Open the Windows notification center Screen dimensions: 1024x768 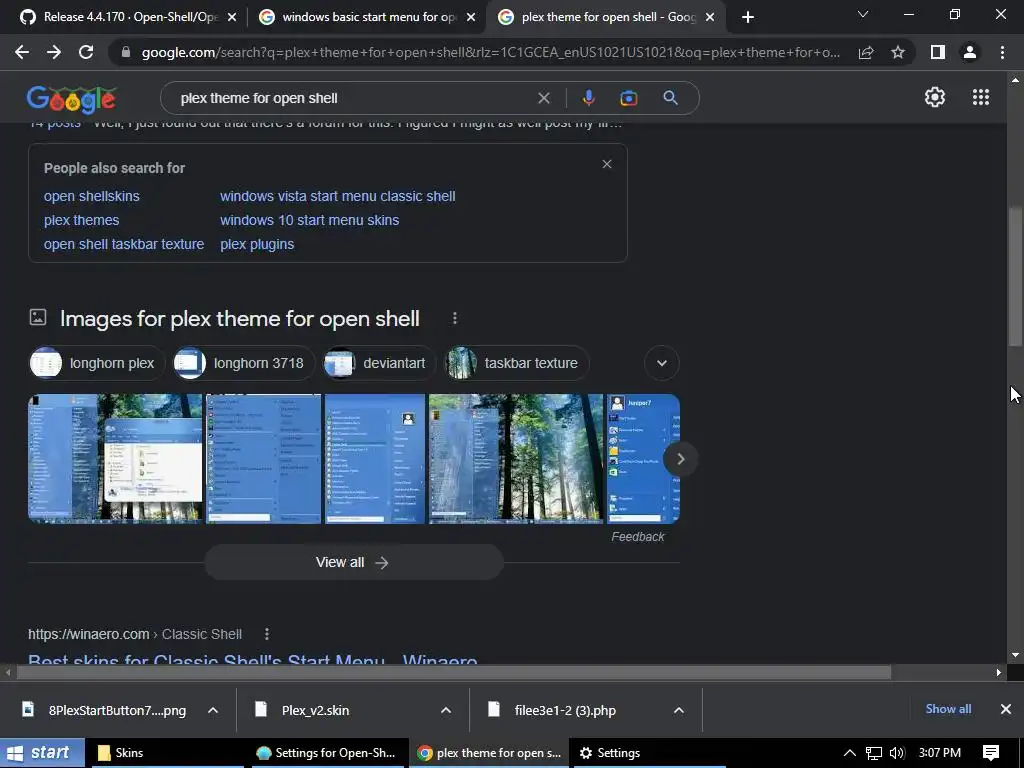(x=991, y=753)
